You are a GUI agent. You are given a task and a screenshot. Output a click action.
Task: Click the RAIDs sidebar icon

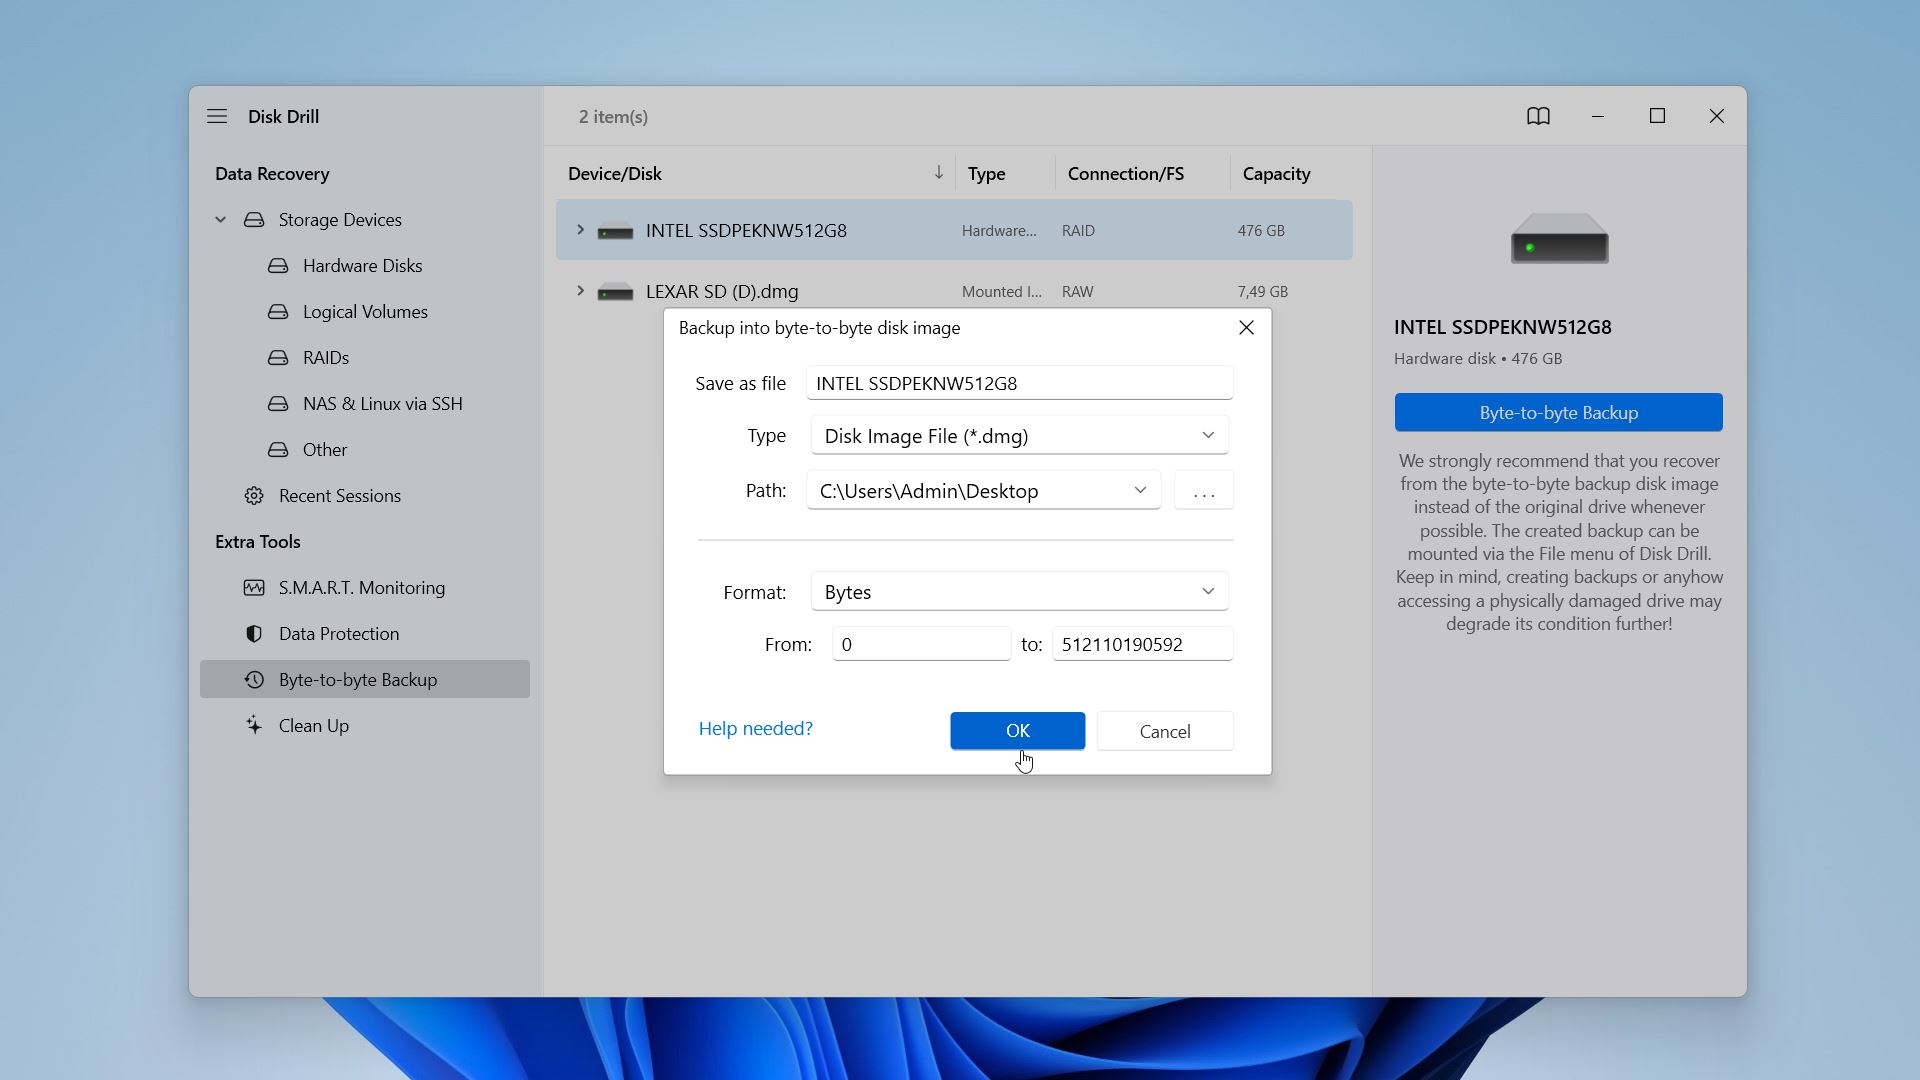click(278, 356)
